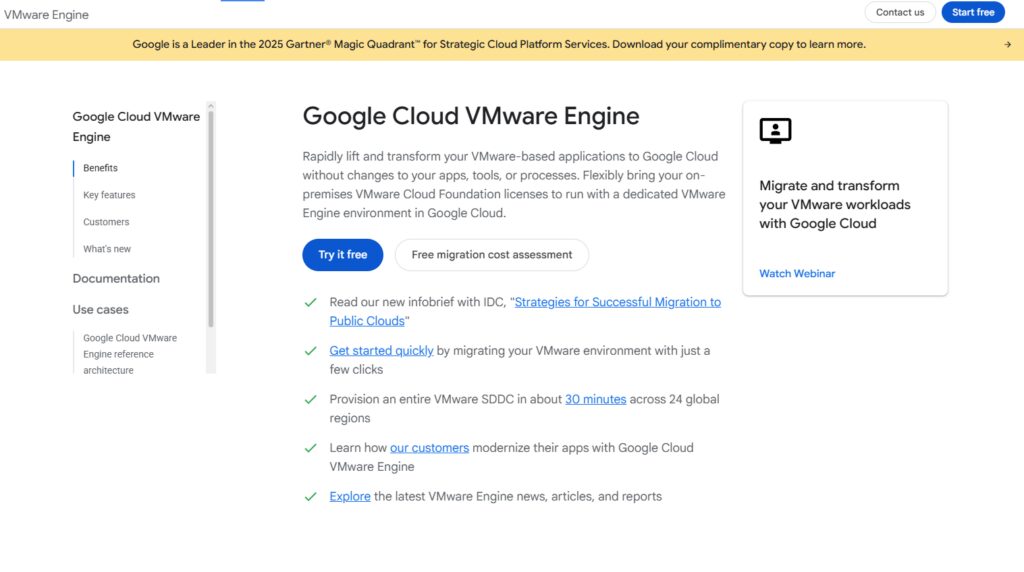Click the VMware Engine header title
This screenshot has height=572, width=1024.
46,14
